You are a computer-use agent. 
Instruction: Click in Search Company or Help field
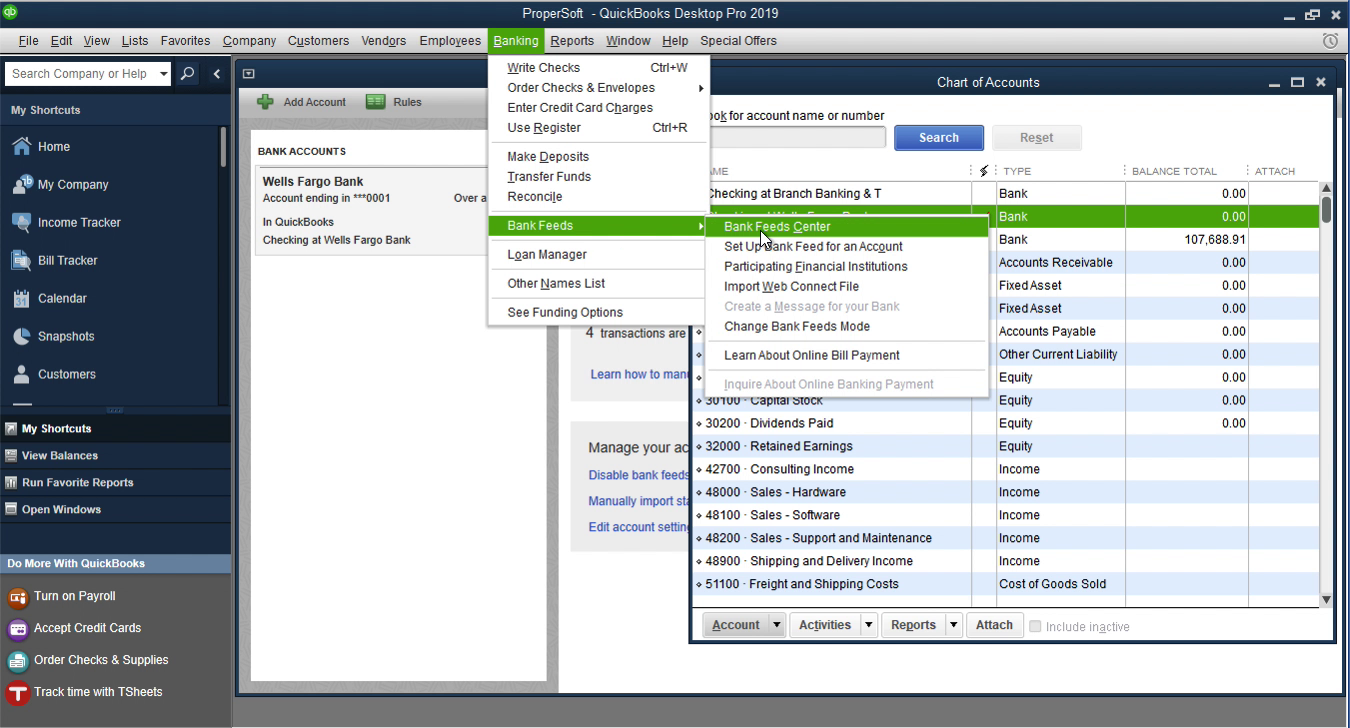tap(81, 74)
